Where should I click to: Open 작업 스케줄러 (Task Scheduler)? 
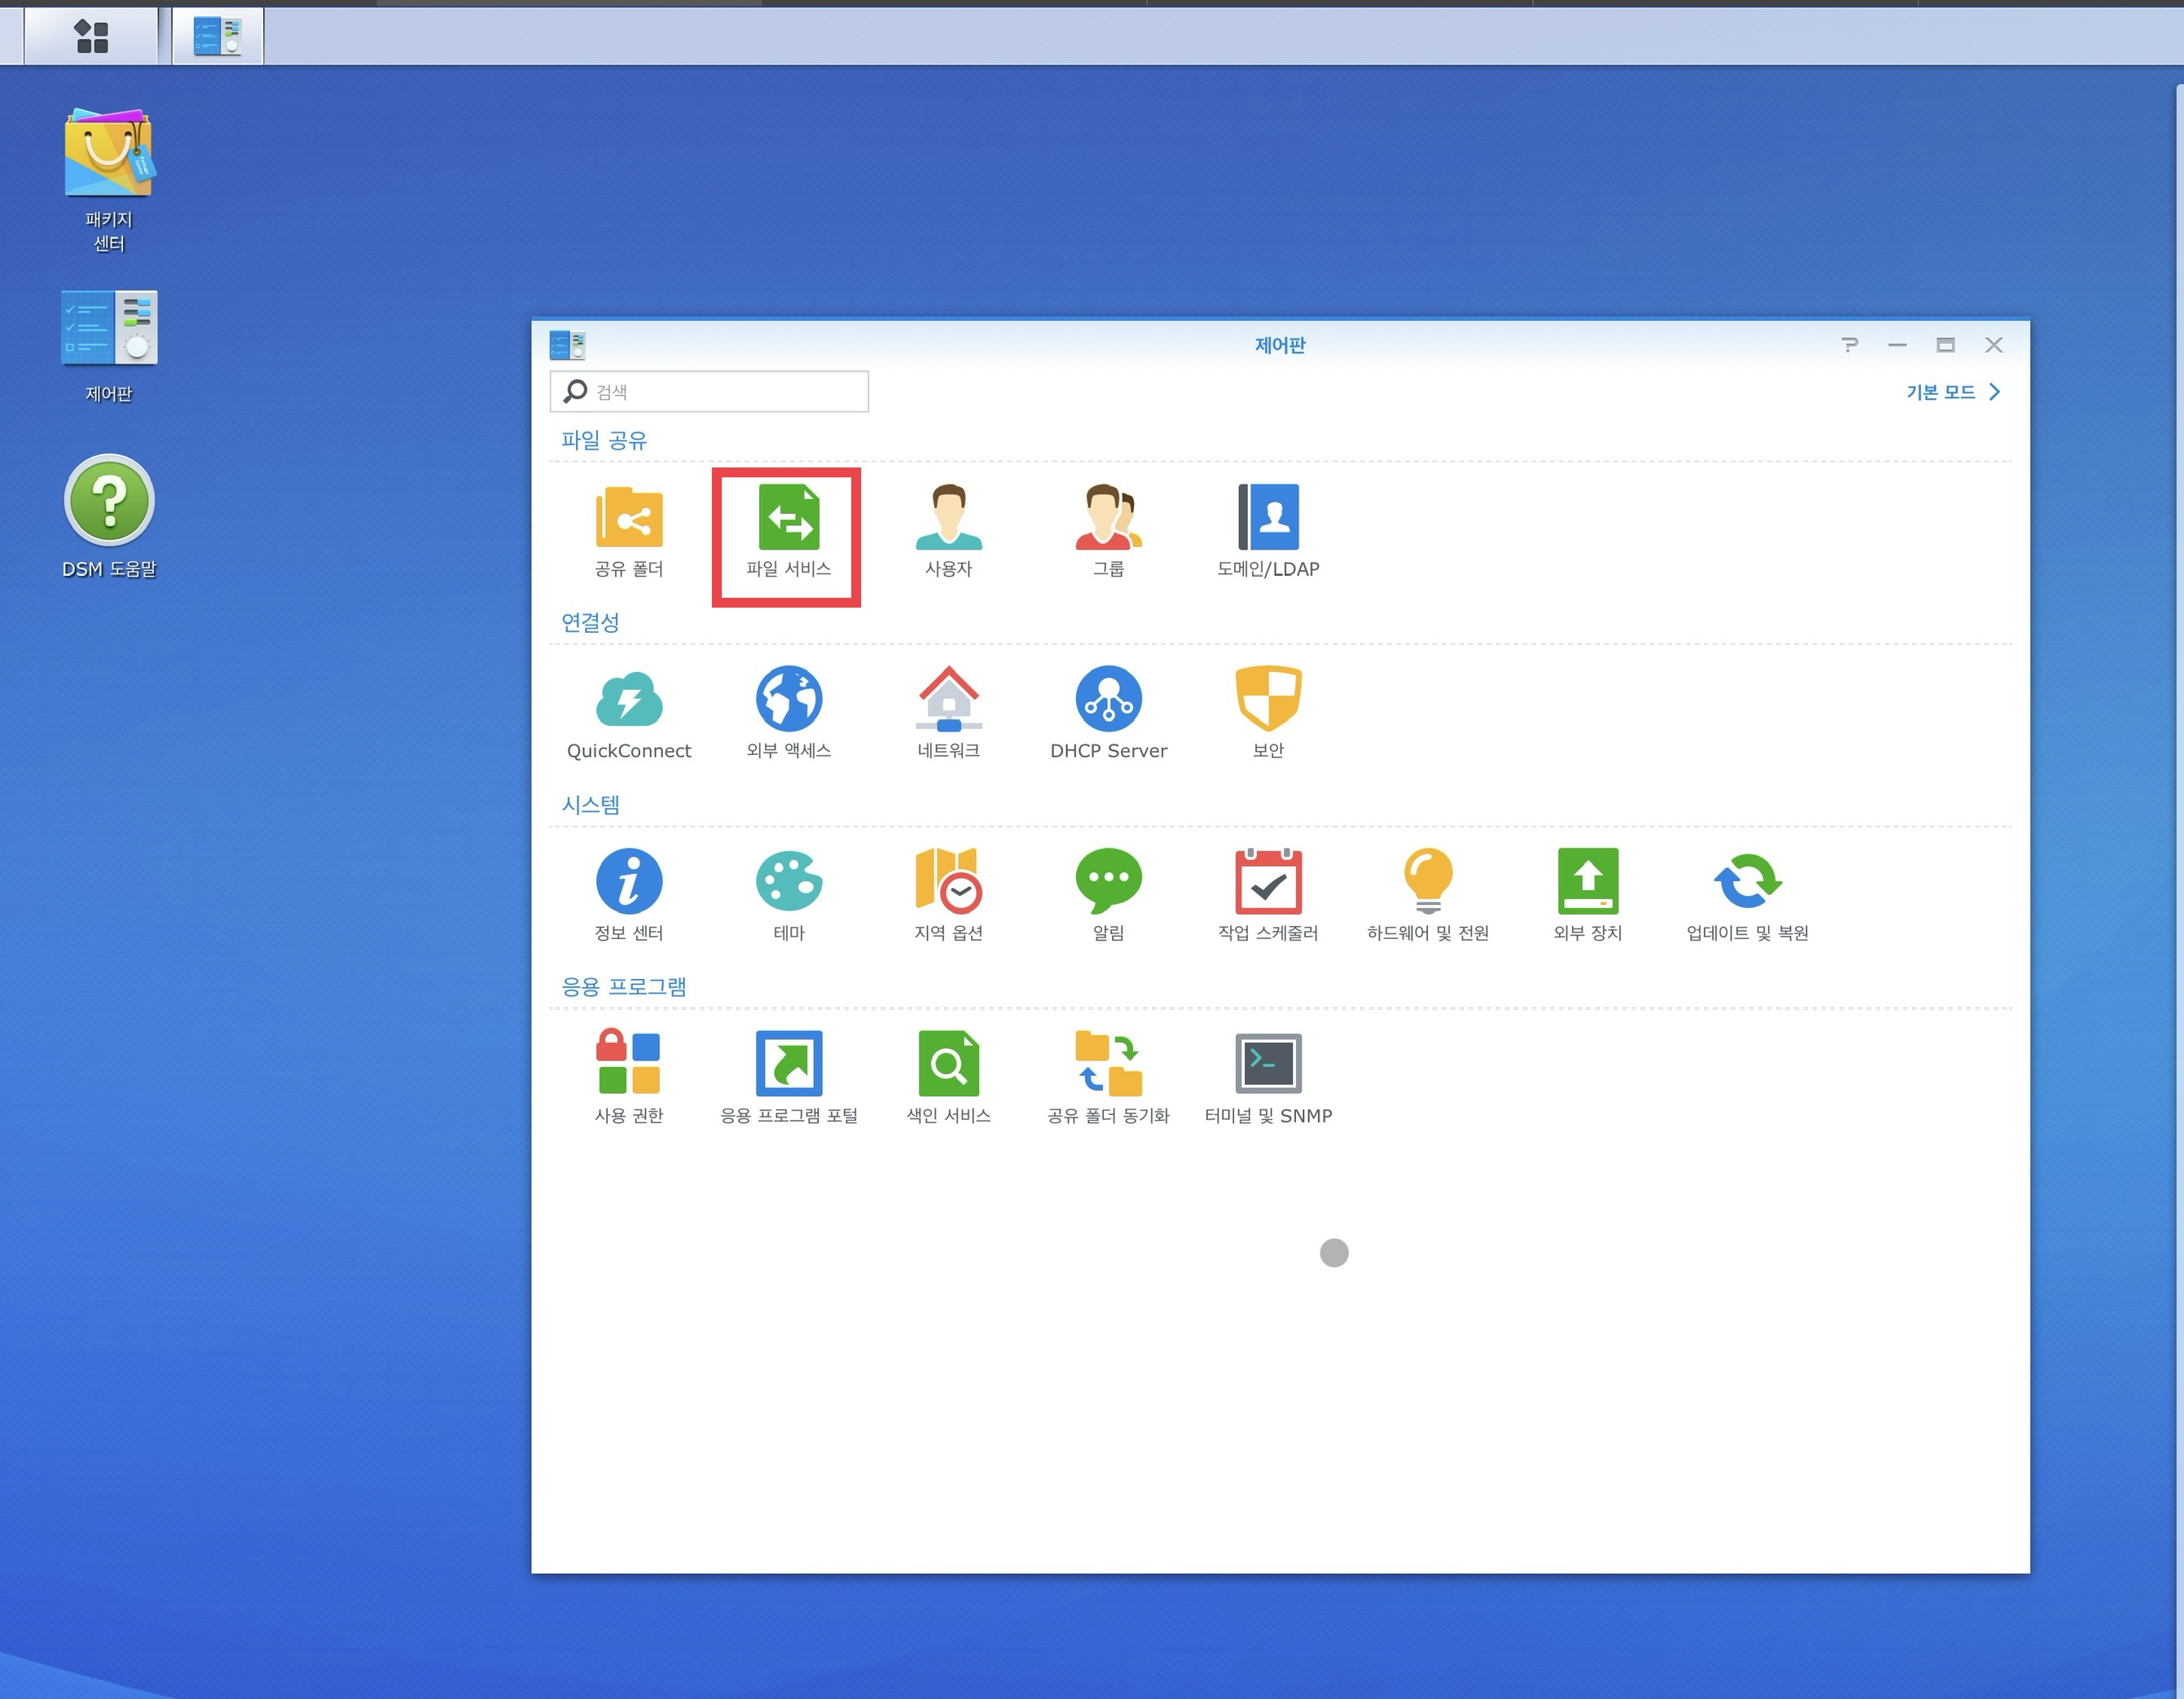pos(1268,896)
